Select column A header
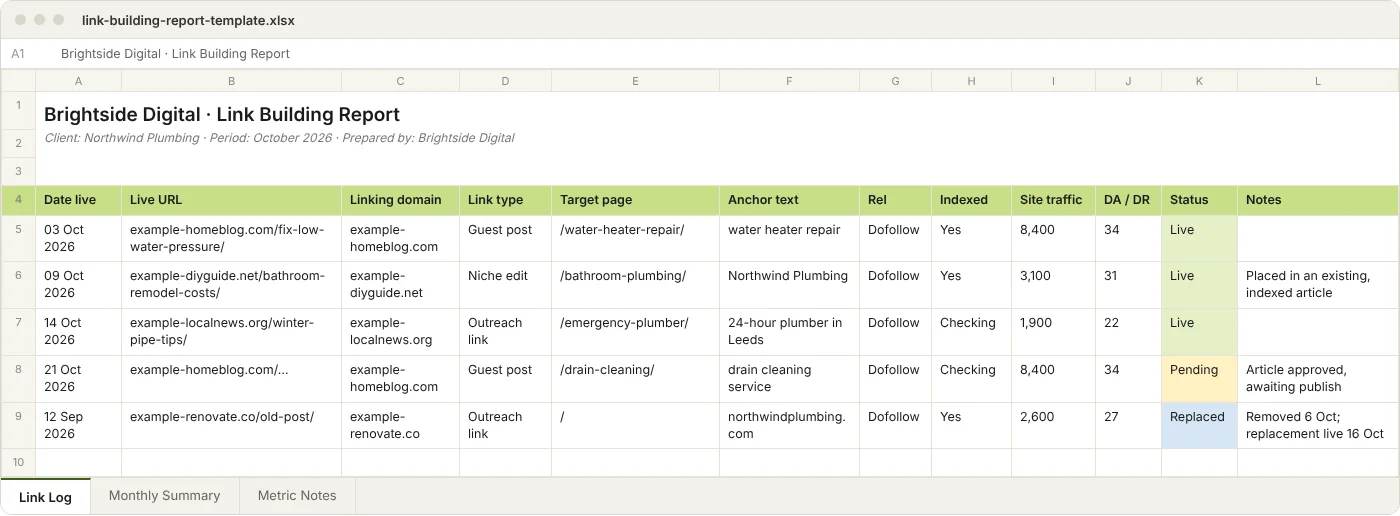 pos(79,81)
